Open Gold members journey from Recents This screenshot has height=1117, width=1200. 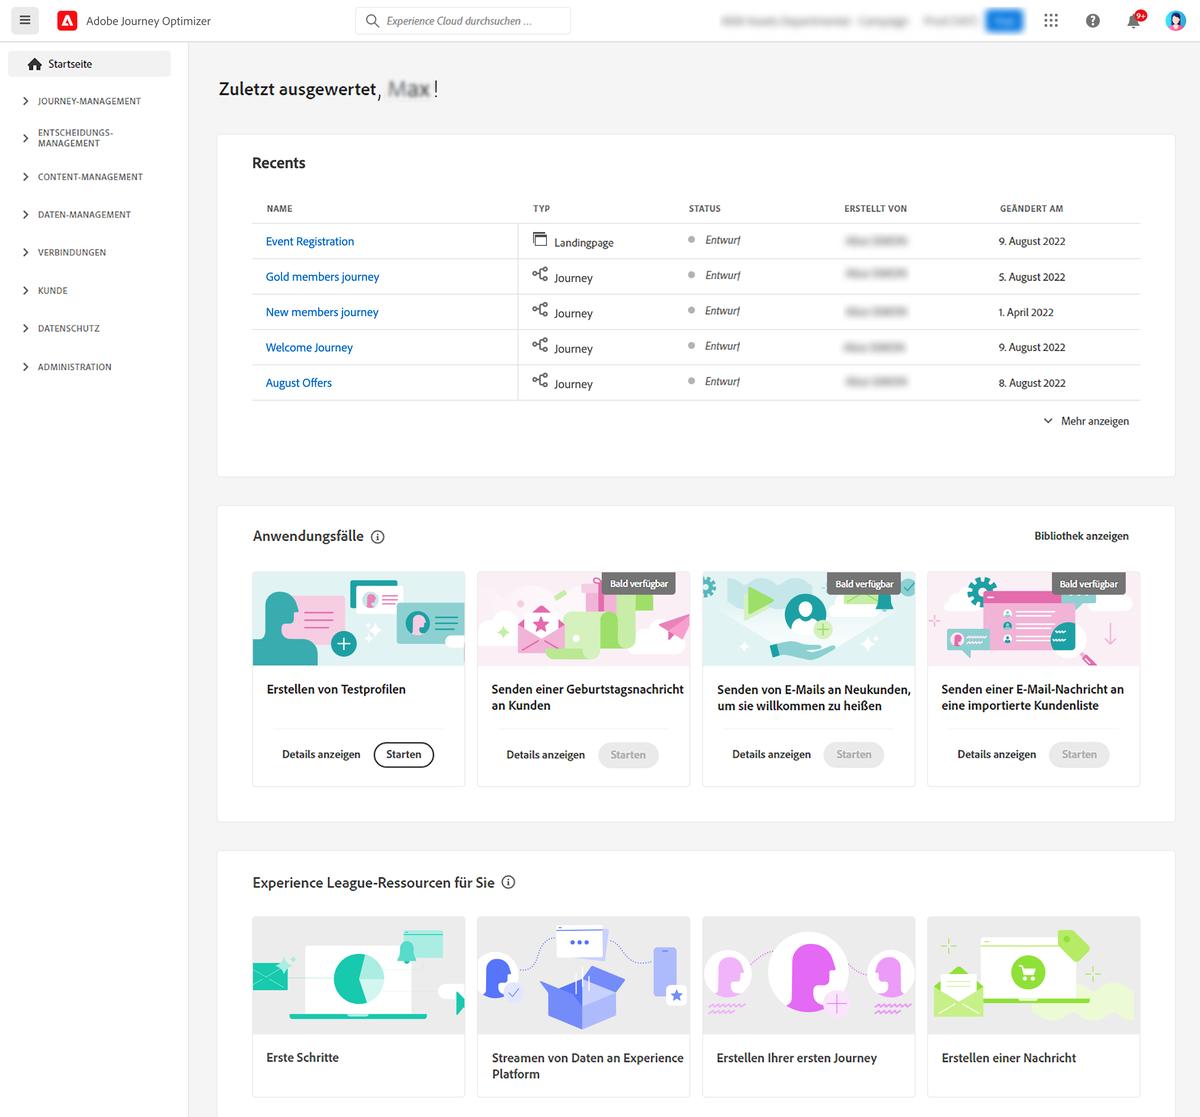point(322,276)
